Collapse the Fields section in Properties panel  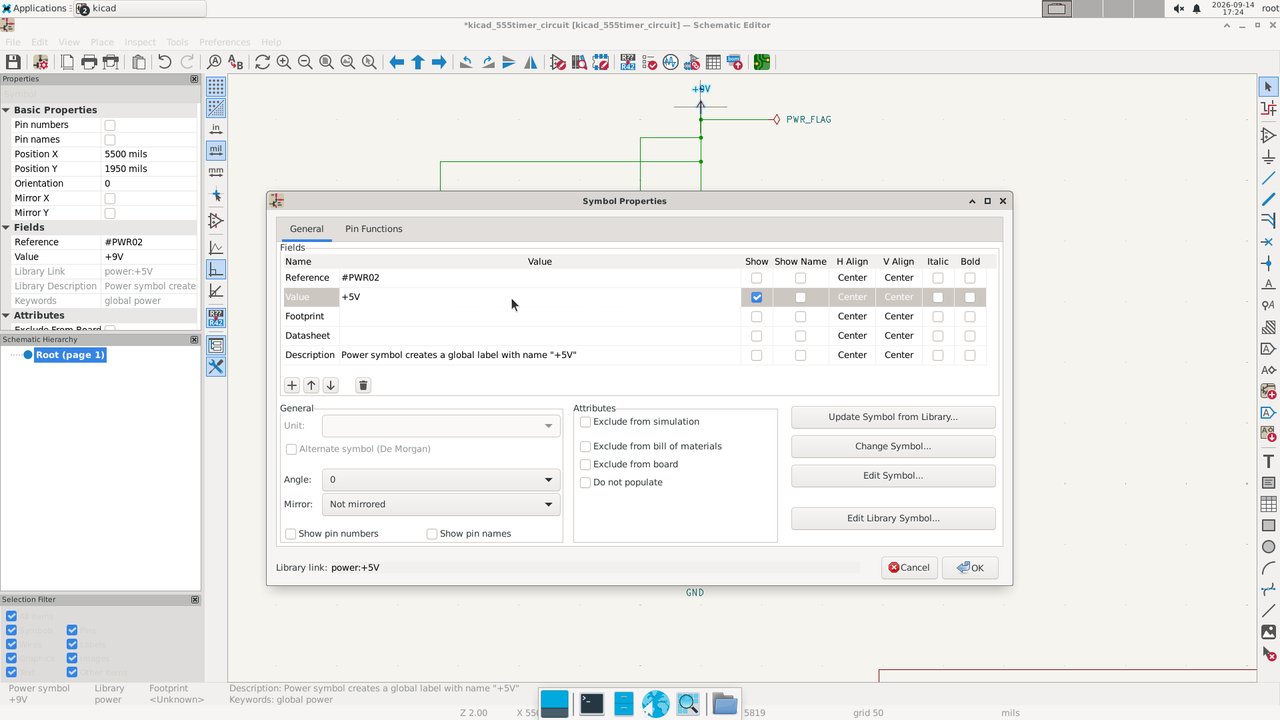[x=6, y=227]
